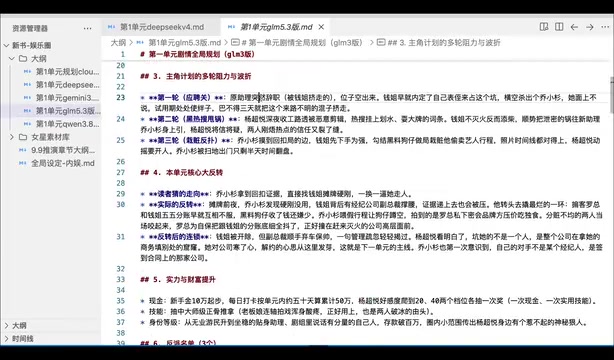Click the file icon of 全局设定-内娱.md

(23, 163)
